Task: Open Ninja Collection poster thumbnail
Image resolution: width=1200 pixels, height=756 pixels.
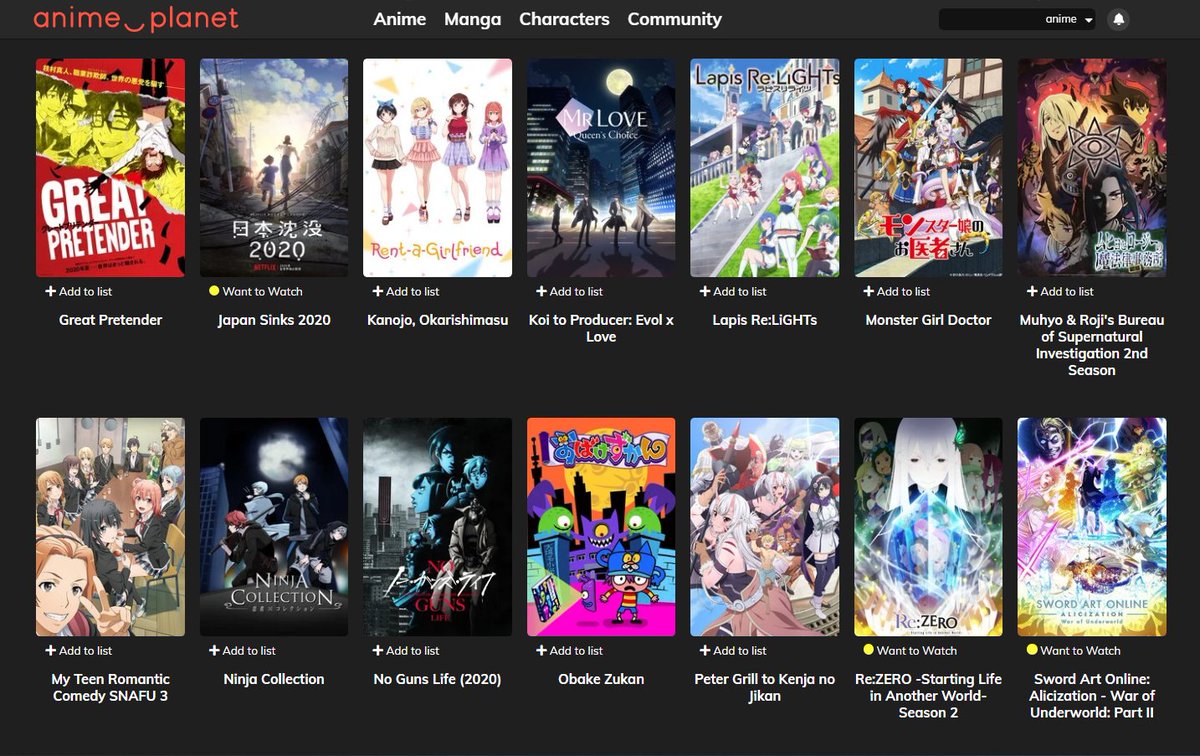Action: [274, 527]
